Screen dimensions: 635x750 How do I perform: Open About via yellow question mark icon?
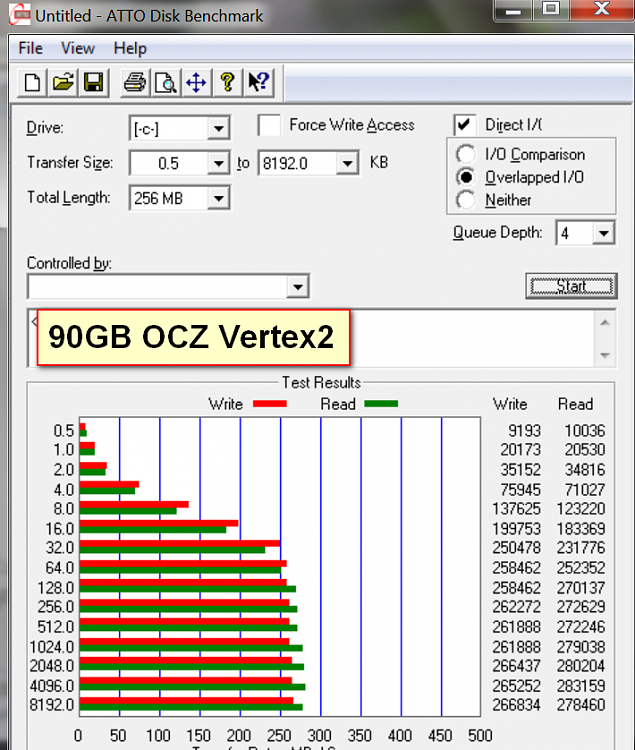click(227, 83)
